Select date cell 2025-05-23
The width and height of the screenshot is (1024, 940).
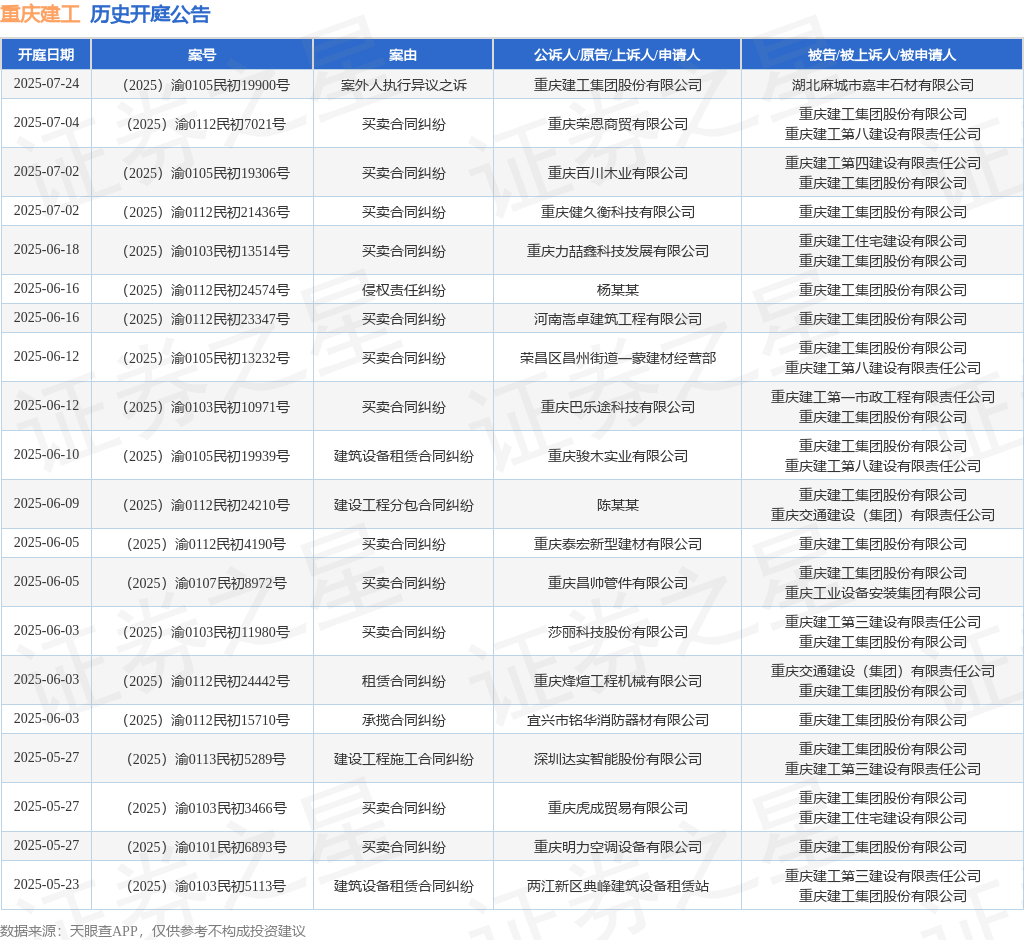(x=46, y=884)
